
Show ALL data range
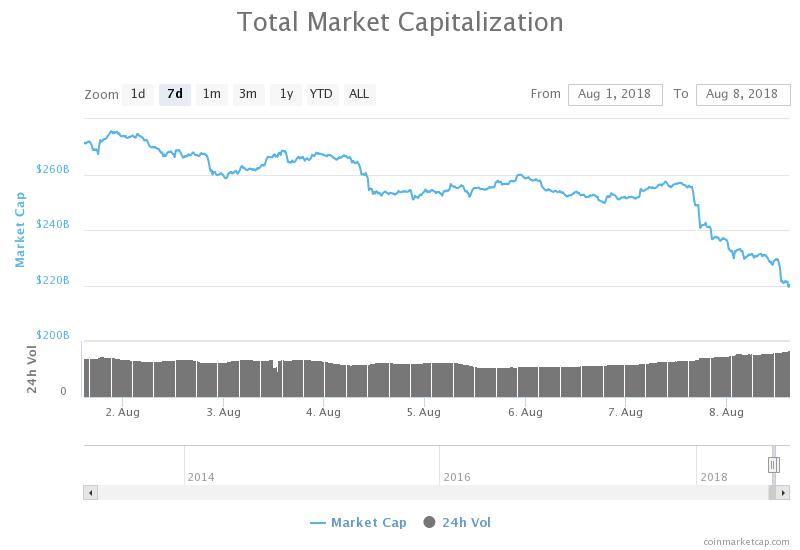[358, 94]
